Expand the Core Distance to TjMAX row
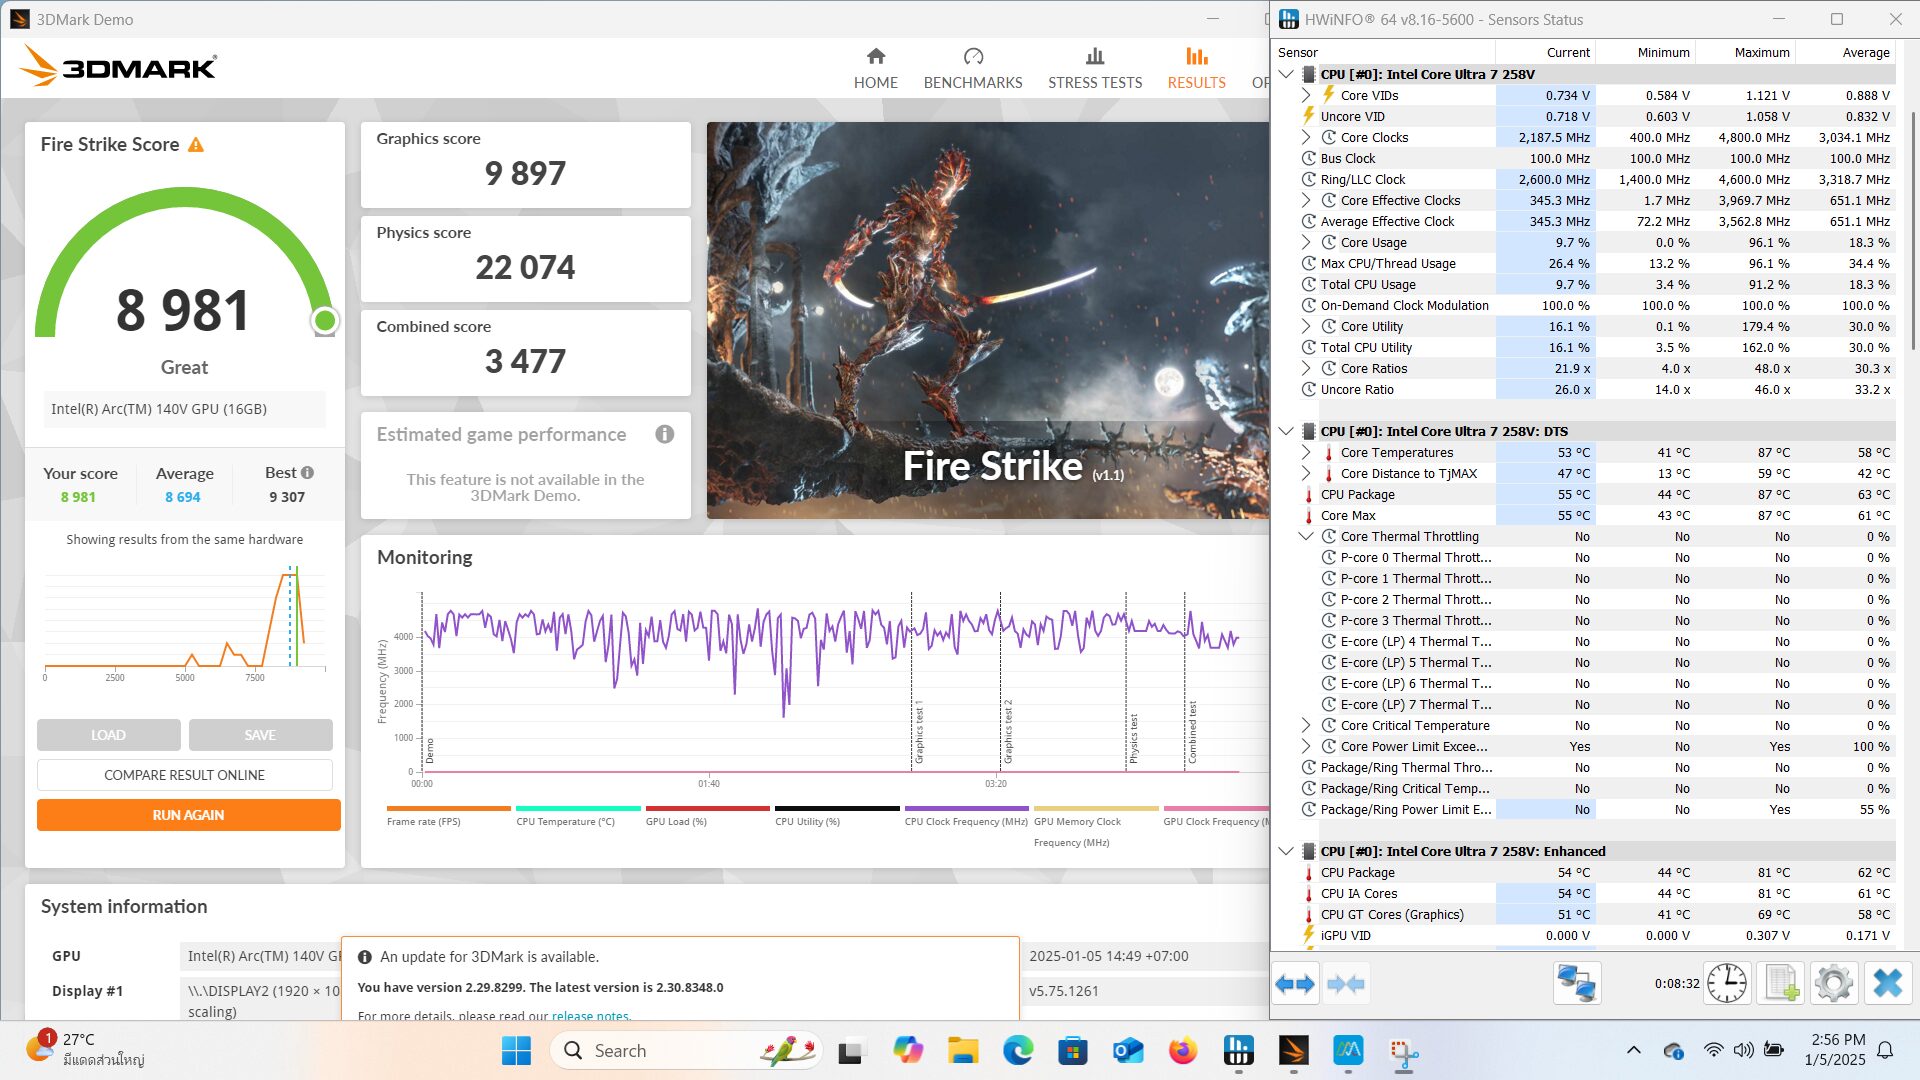 click(x=1306, y=473)
